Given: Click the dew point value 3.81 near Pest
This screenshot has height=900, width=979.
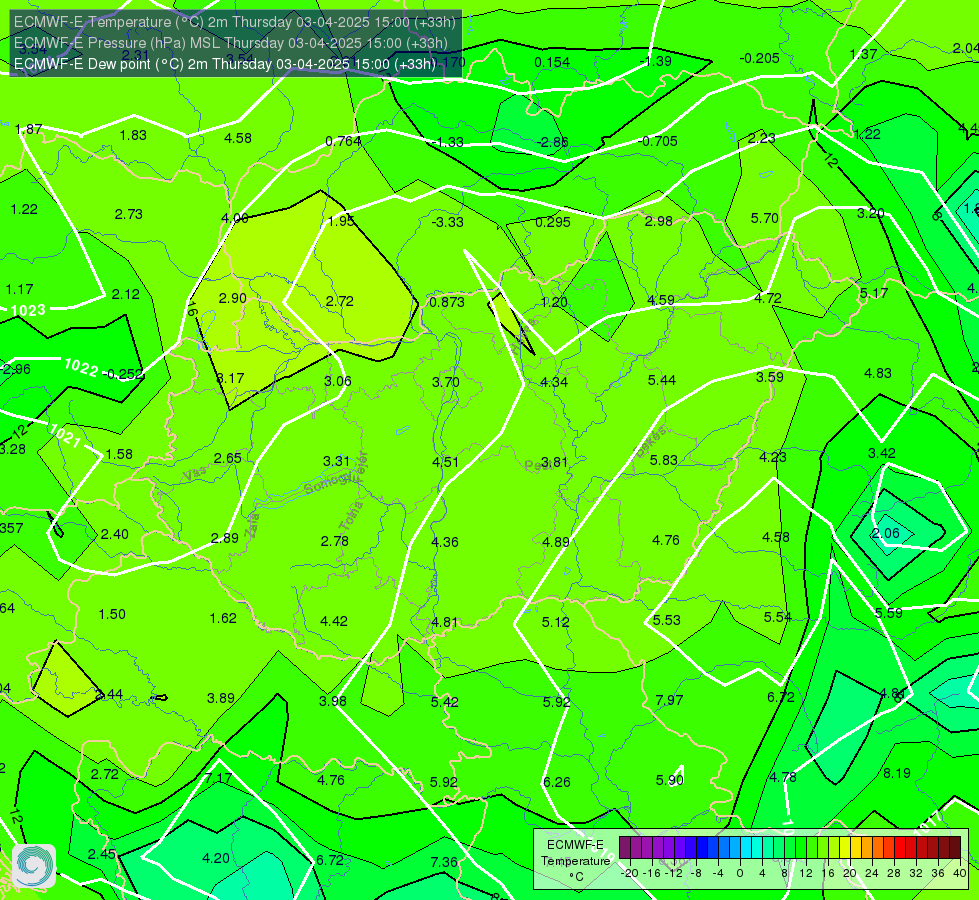Looking at the screenshot, I should coord(554,462).
